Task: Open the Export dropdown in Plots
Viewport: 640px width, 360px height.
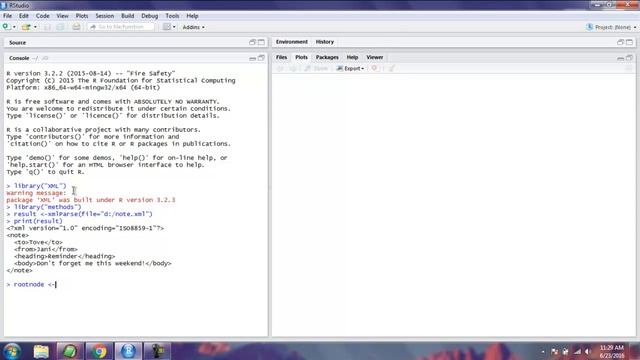Action: tap(350, 69)
